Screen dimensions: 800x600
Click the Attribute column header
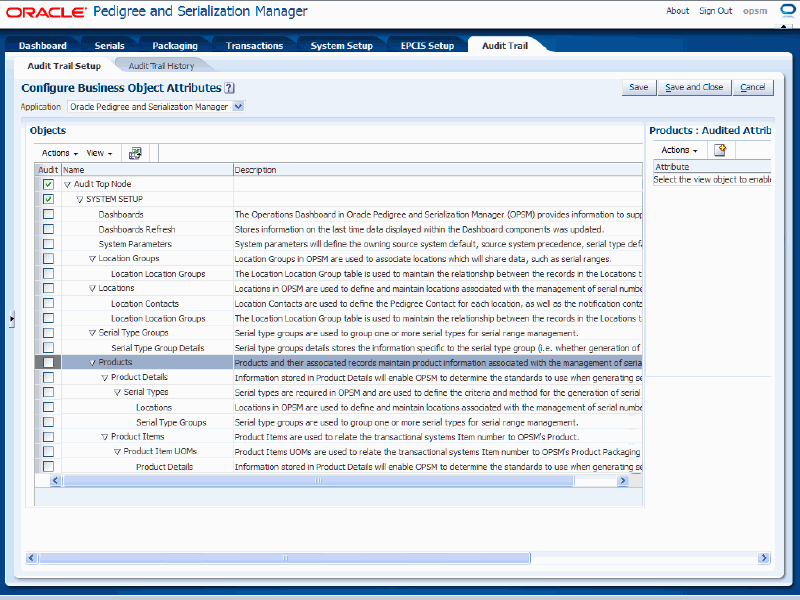coord(712,167)
